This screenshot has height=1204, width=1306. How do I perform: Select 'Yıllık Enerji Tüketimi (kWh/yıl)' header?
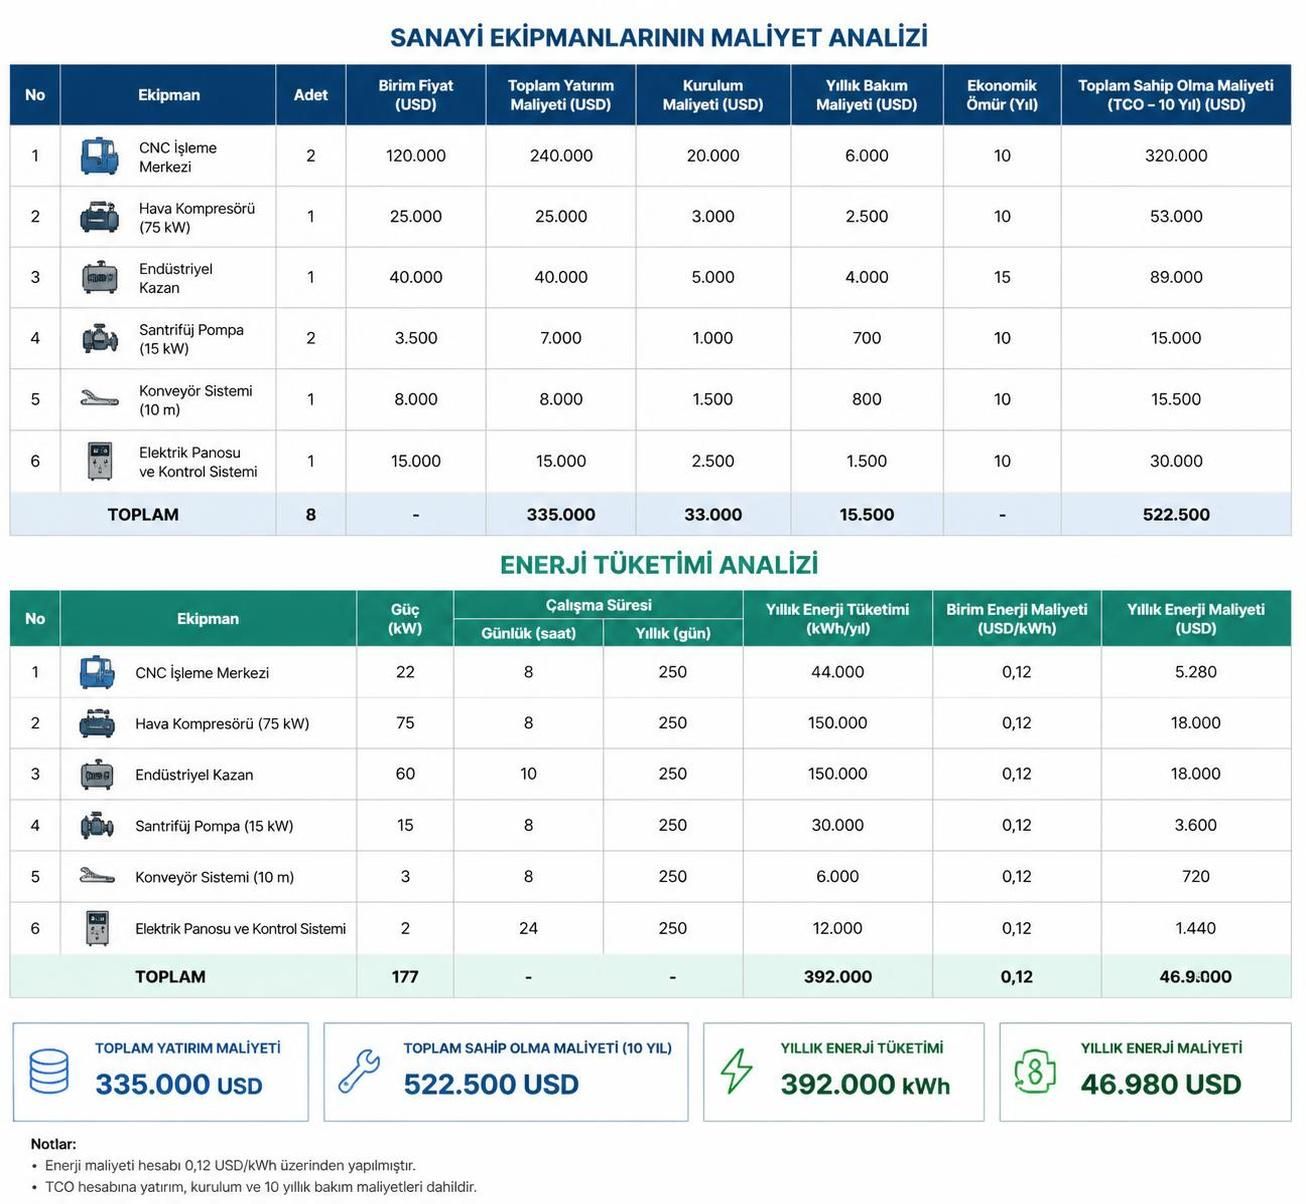(837, 619)
